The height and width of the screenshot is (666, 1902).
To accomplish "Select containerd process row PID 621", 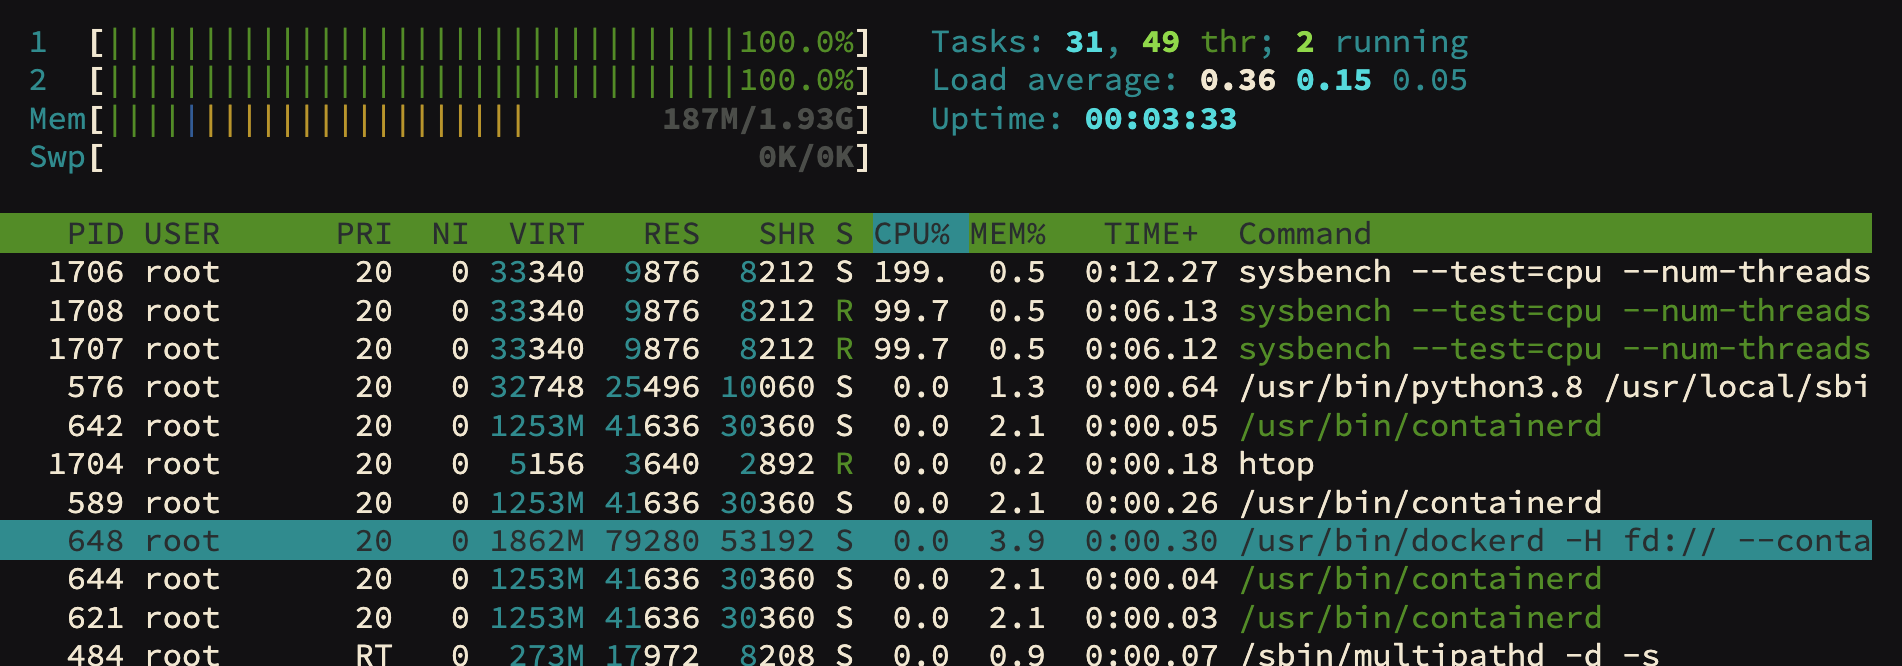I will coord(936,618).
